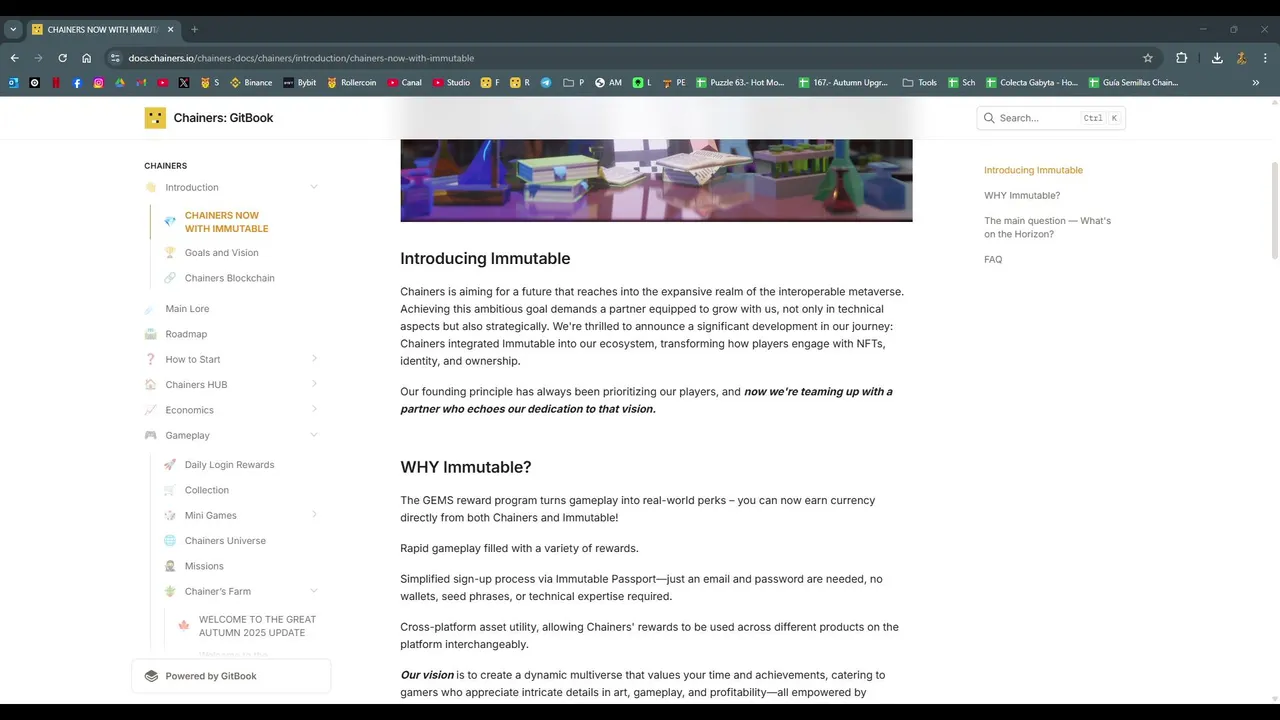Open the Netflix bookmark icon
The image size is (1280, 720).
(x=56, y=83)
